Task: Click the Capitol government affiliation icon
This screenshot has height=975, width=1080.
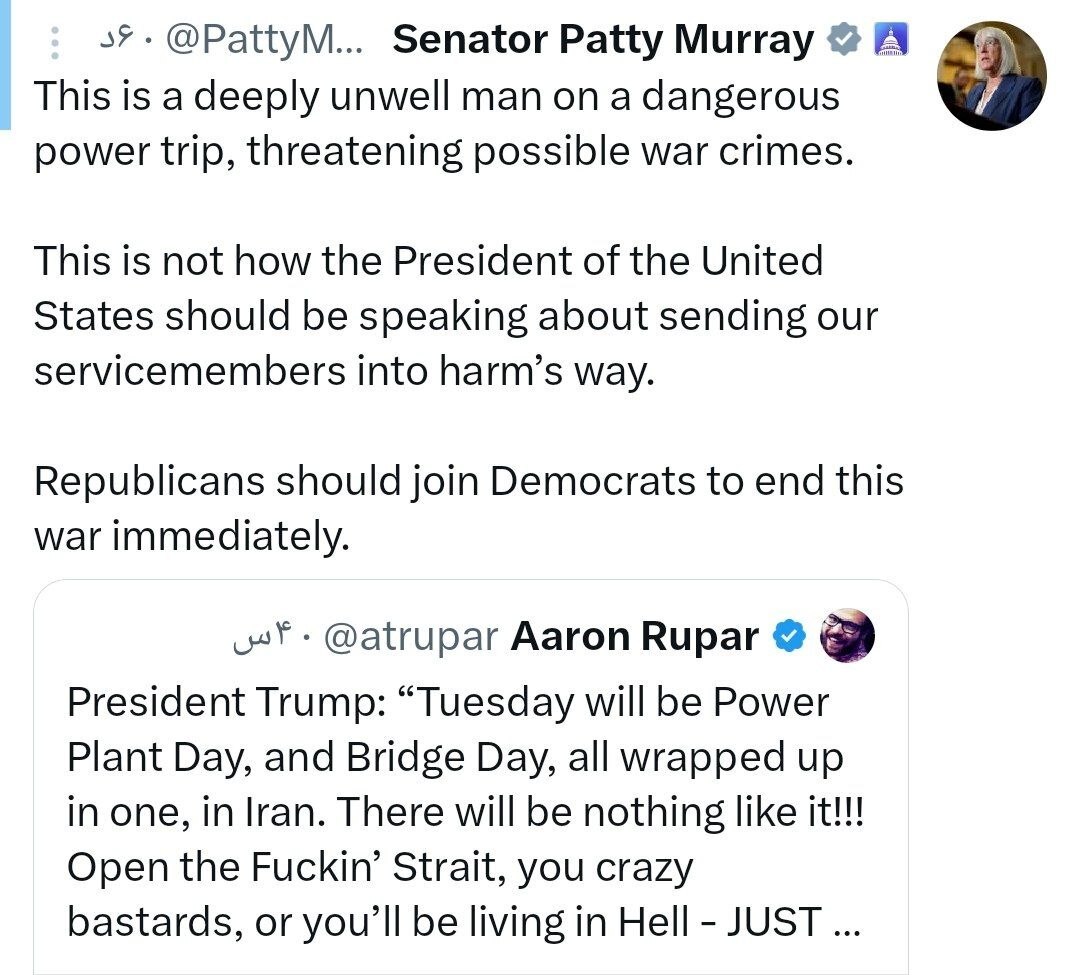Action: click(x=889, y=40)
